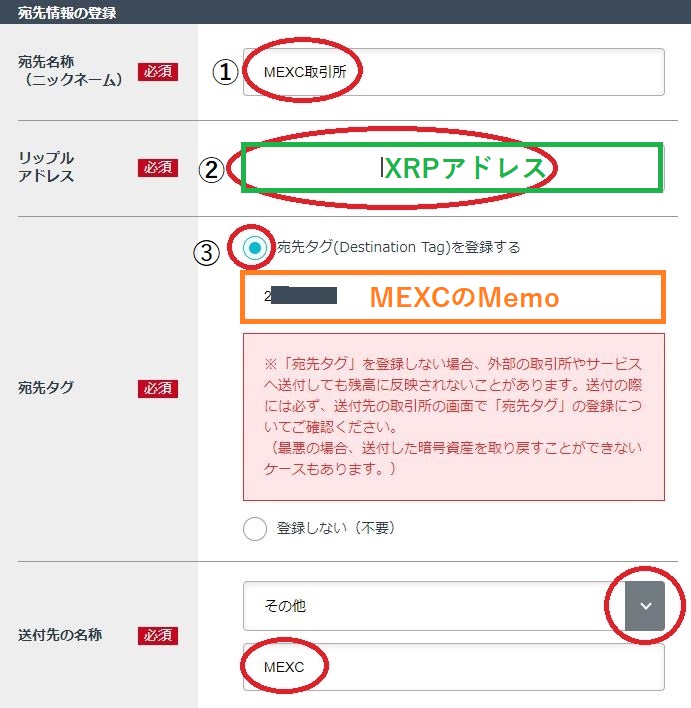This screenshot has height=708, width=691.
Task: Click the 宛先タグ(Destination Tag)を登録する label text
Action: (398, 247)
